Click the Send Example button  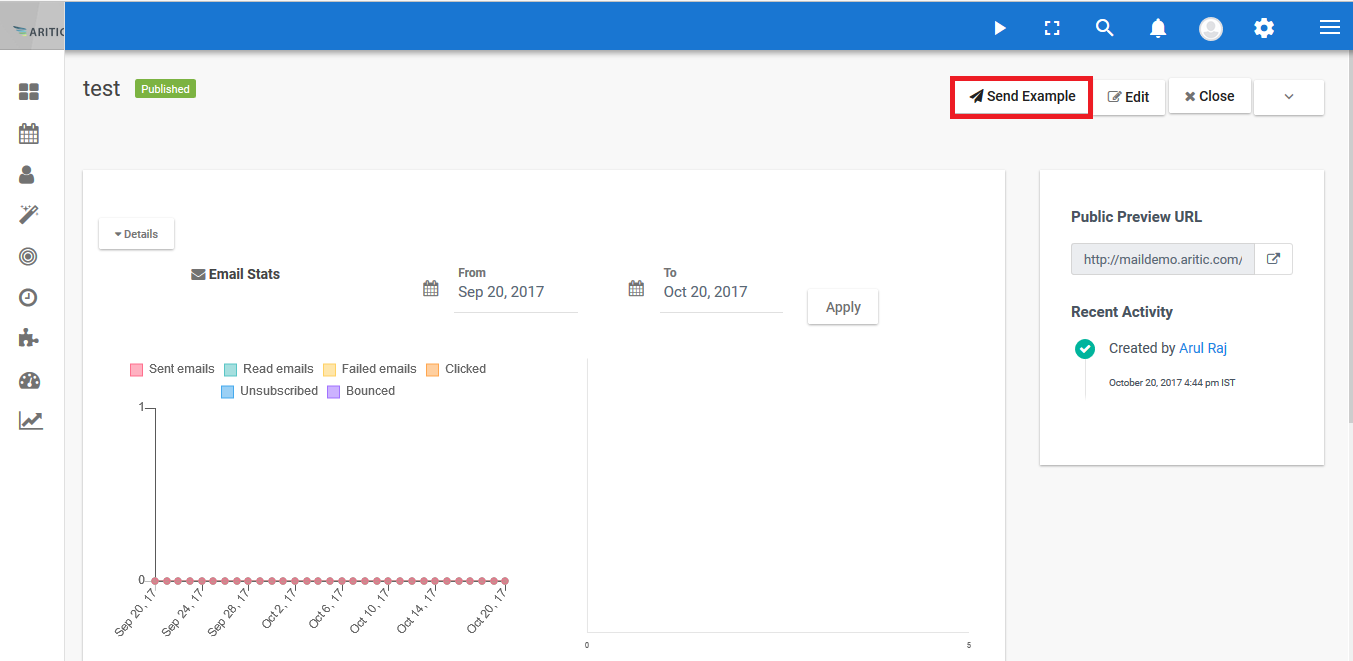1021,97
